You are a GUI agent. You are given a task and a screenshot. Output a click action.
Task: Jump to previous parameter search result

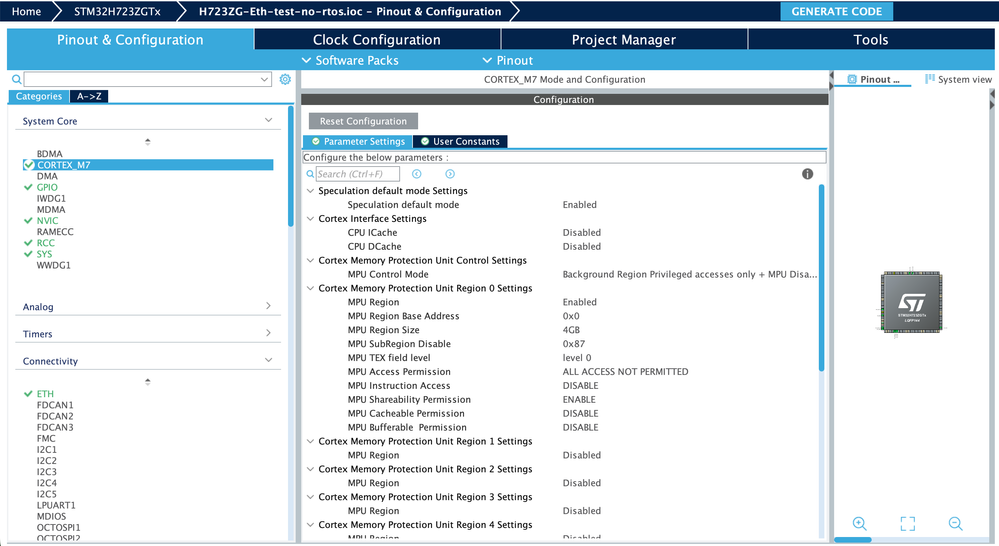coord(416,174)
